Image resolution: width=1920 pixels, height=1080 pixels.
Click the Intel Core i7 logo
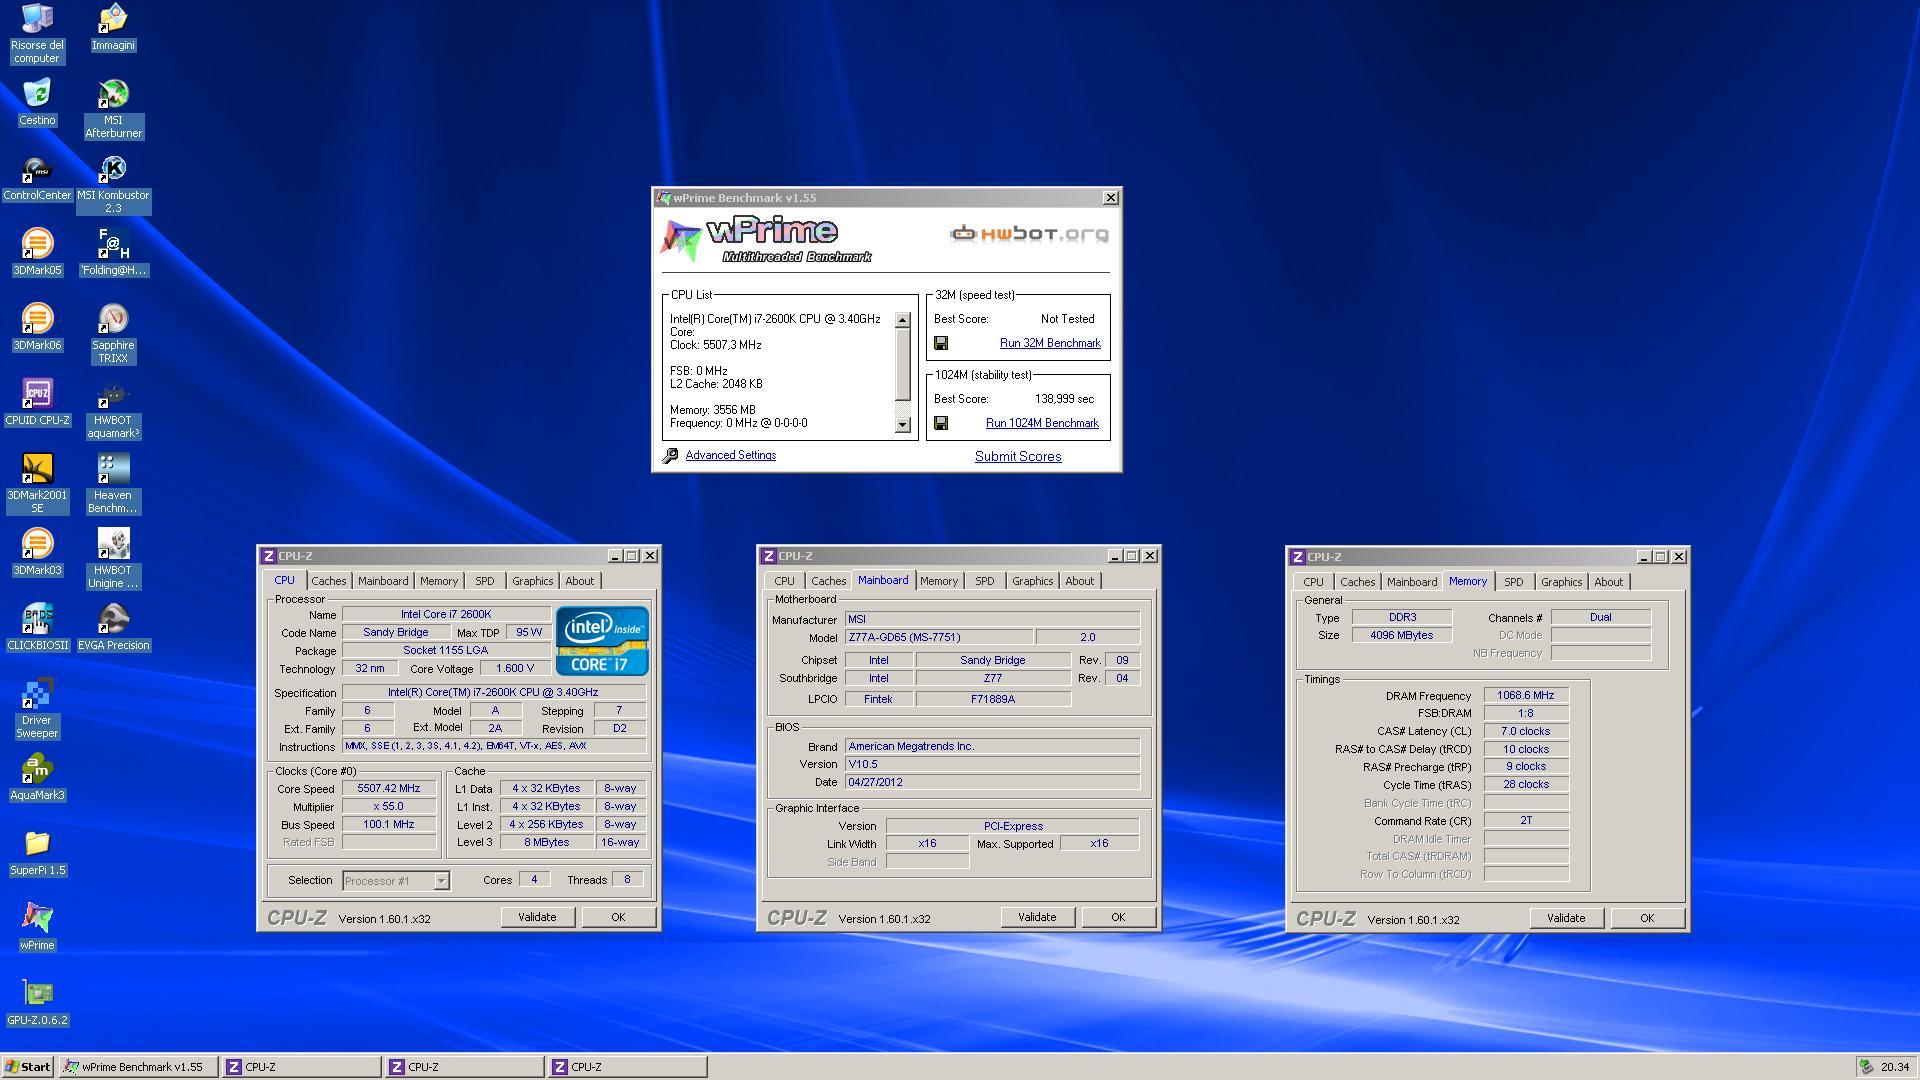click(x=602, y=640)
